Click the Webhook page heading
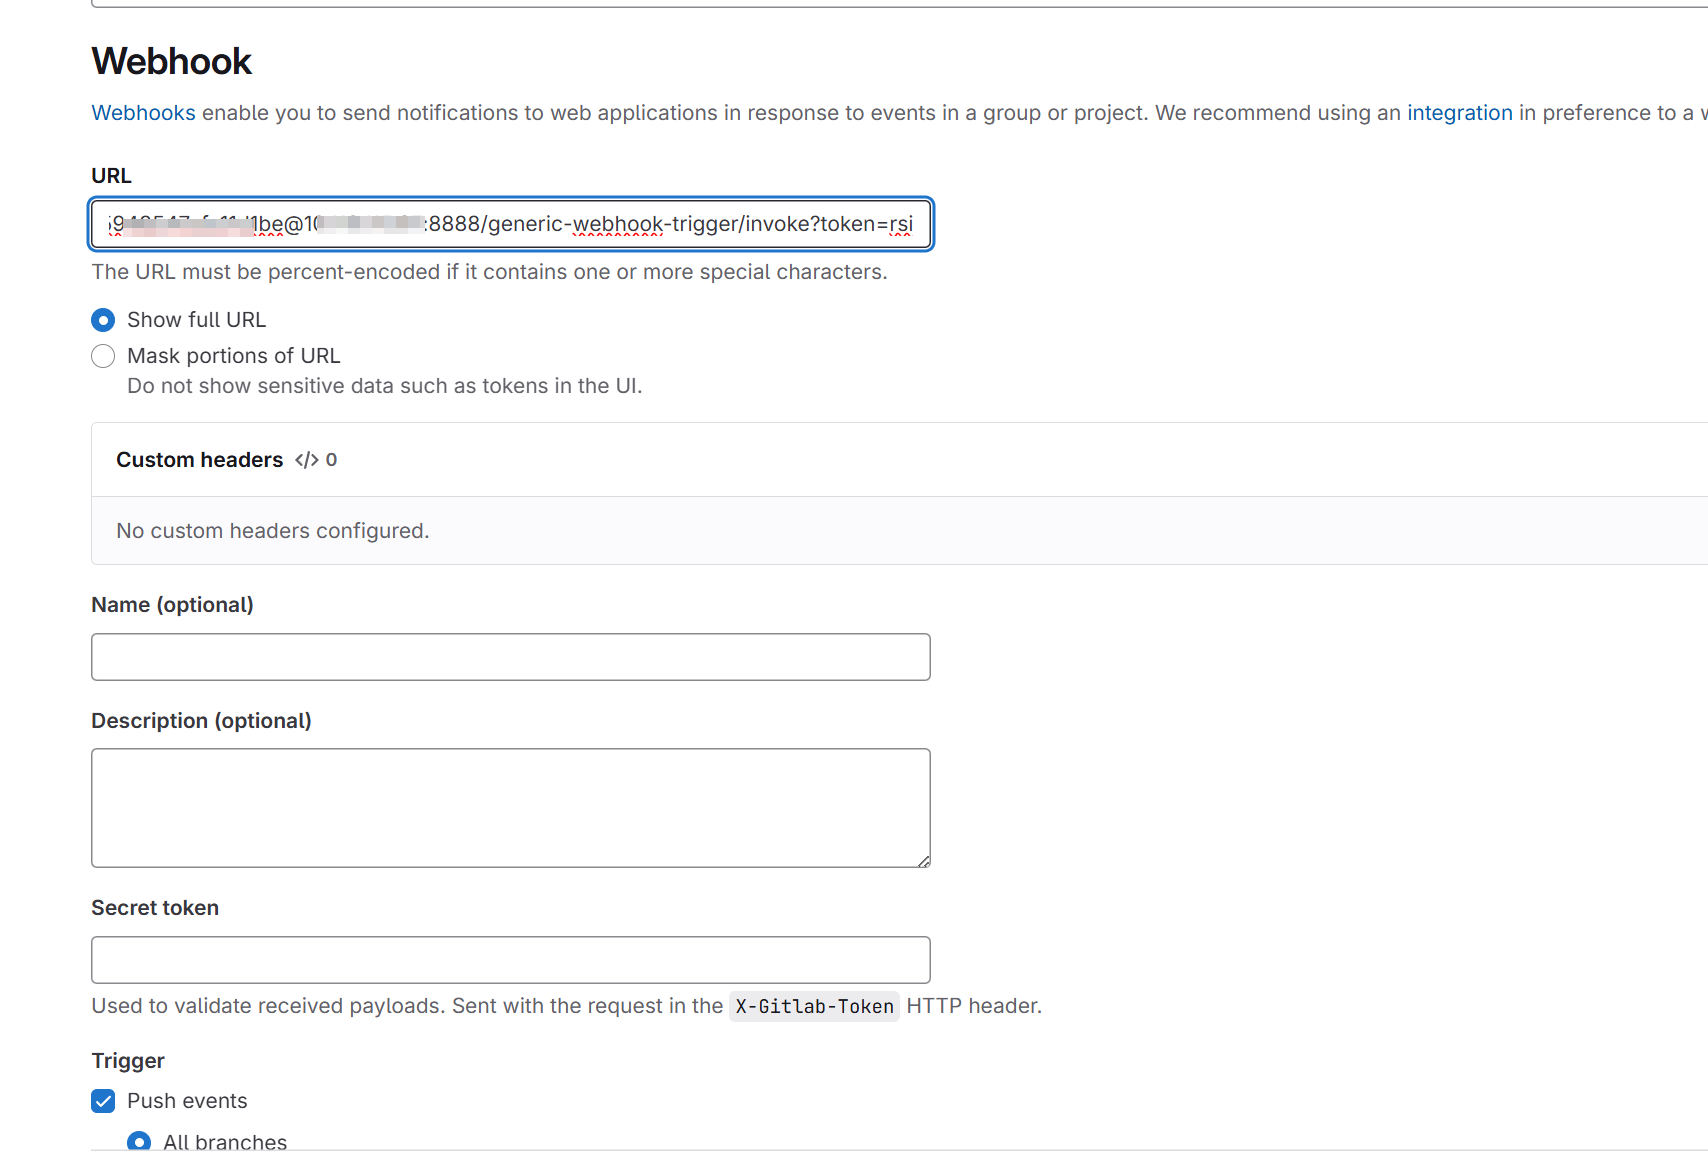The width and height of the screenshot is (1708, 1156). pyautogui.click(x=172, y=62)
